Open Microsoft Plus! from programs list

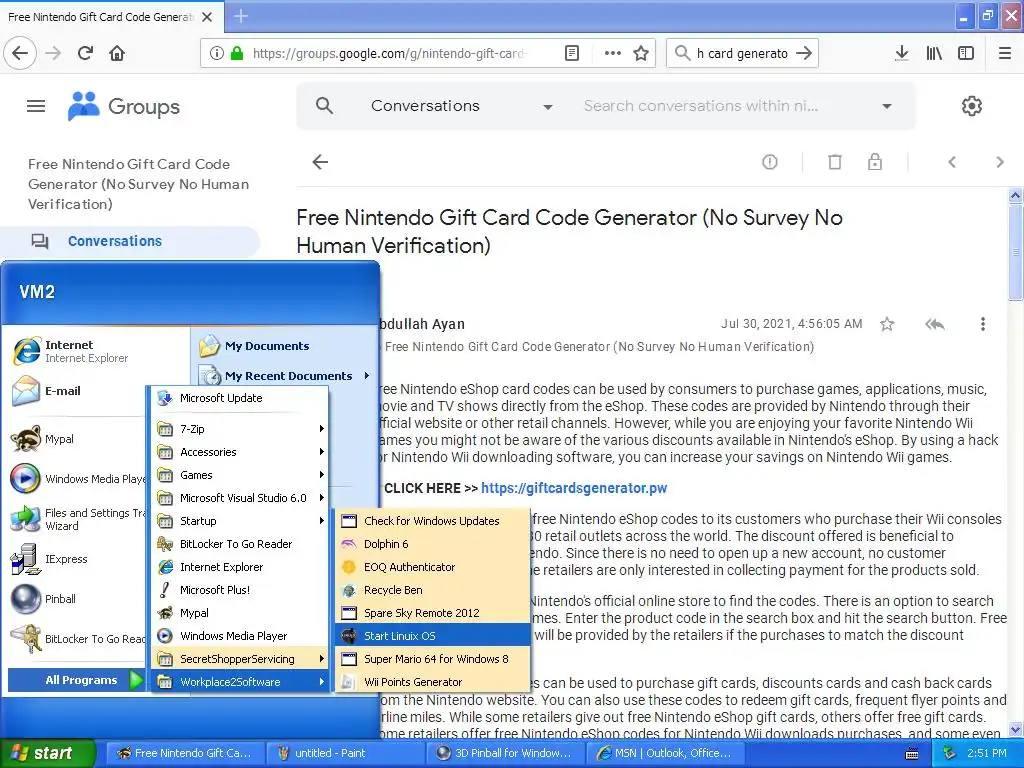click(x=240, y=590)
